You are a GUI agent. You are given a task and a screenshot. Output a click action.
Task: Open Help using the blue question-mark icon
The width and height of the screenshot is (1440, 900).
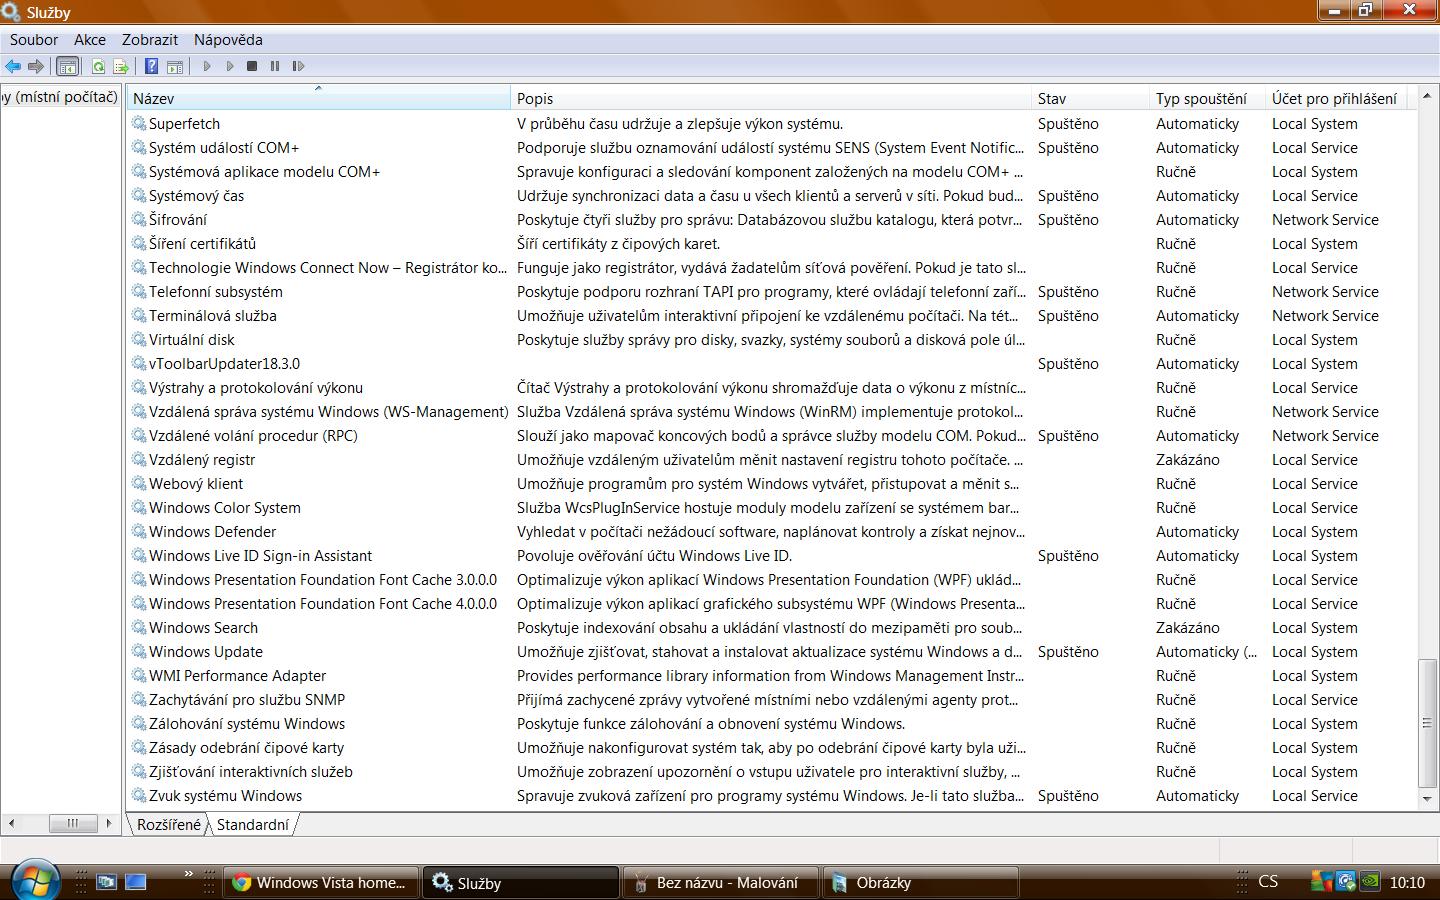pyautogui.click(x=151, y=66)
